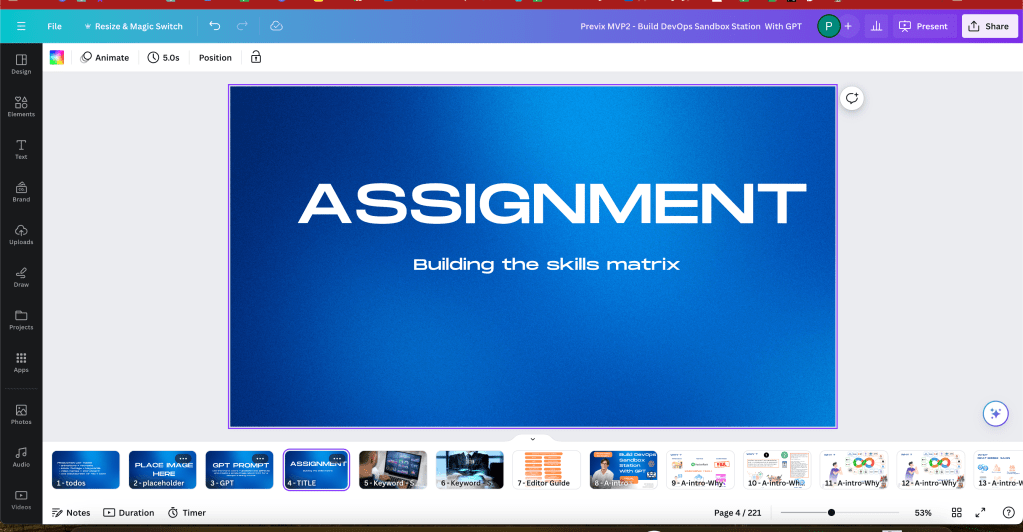
Task: Open the Magic assistant sparkle button
Action: click(996, 413)
